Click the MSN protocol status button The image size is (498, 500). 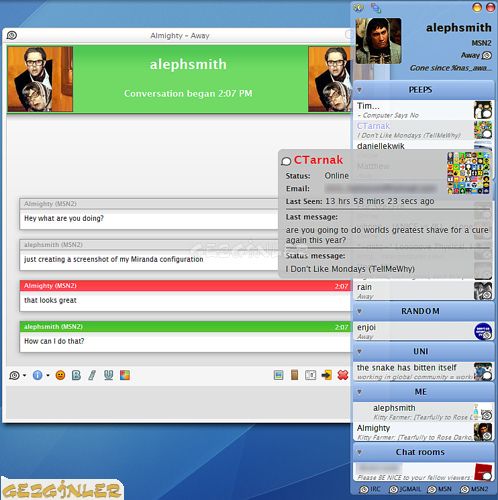pyautogui.click(x=439, y=489)
